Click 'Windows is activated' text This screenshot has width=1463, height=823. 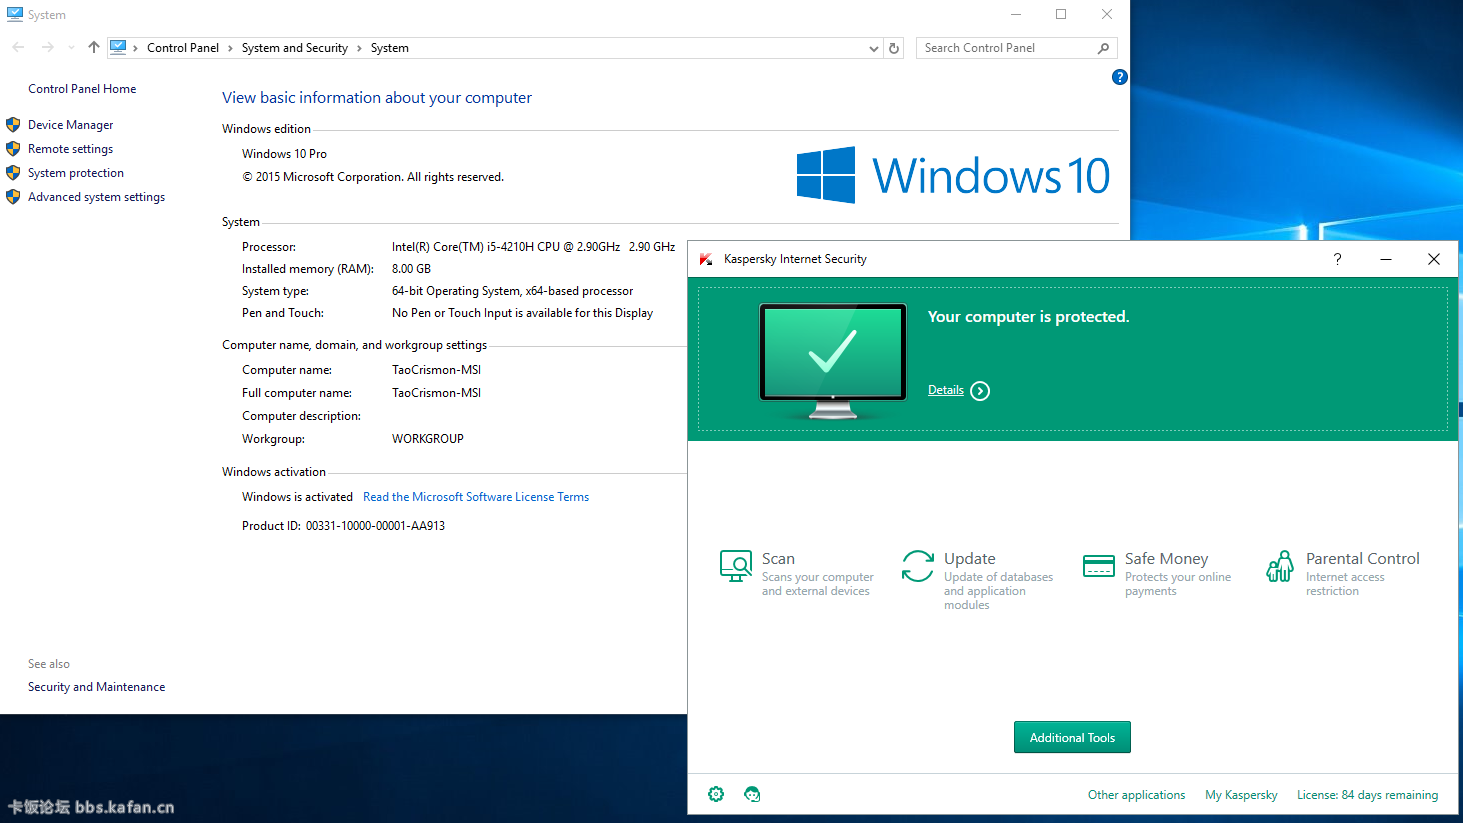point(297,497)
